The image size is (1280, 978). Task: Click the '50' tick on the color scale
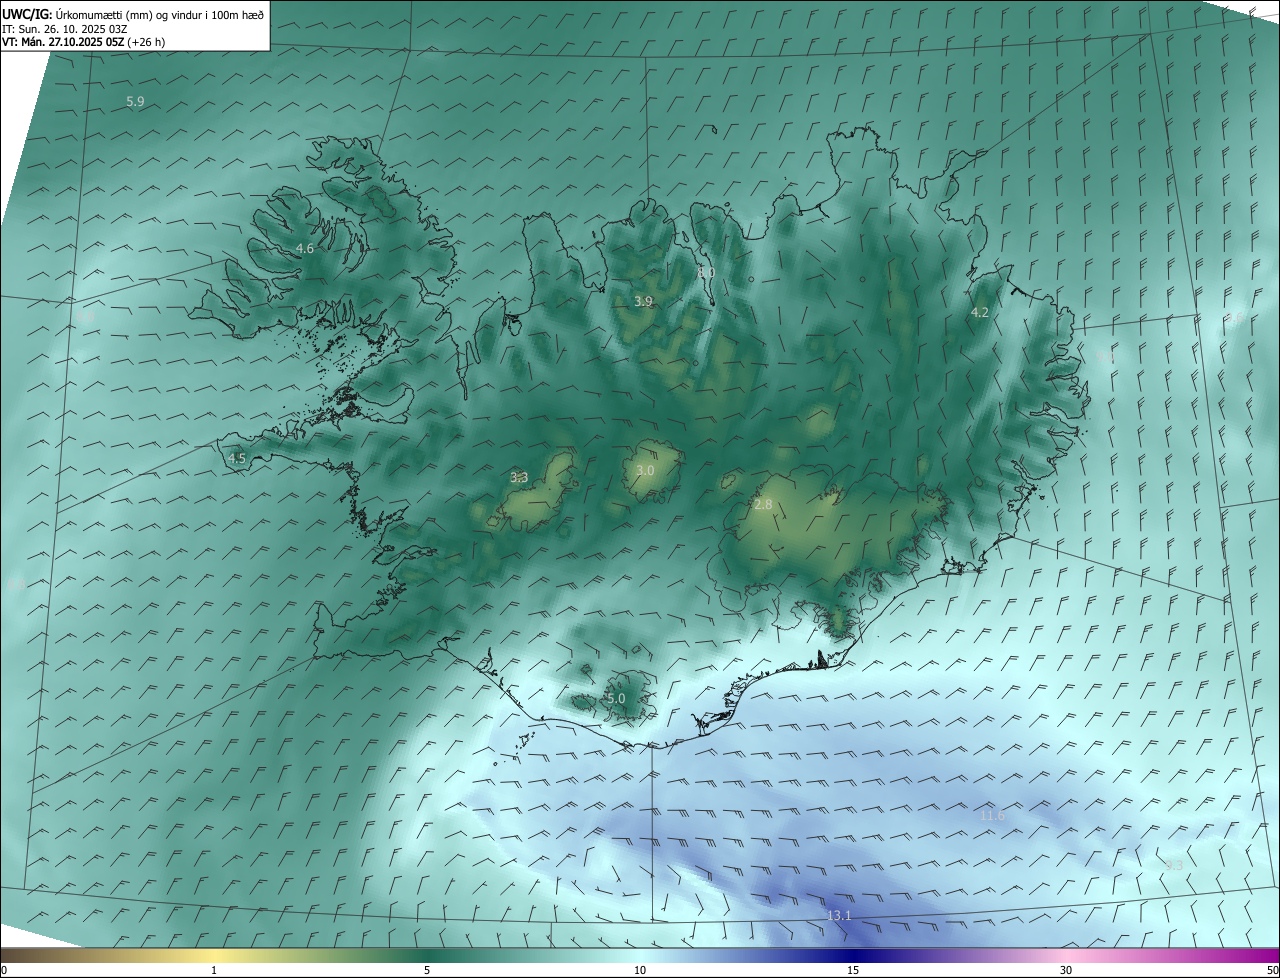[1272, 971]
